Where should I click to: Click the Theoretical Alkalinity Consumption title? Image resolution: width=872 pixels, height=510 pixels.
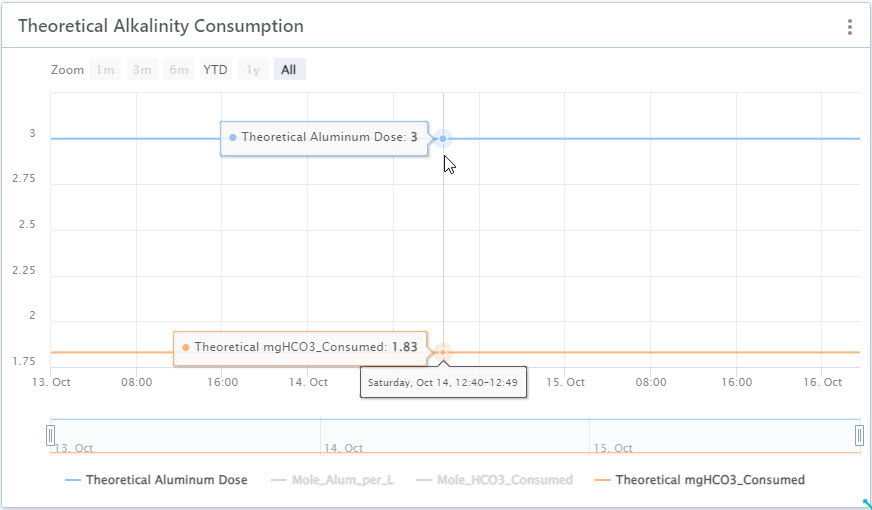pos(161,26)
